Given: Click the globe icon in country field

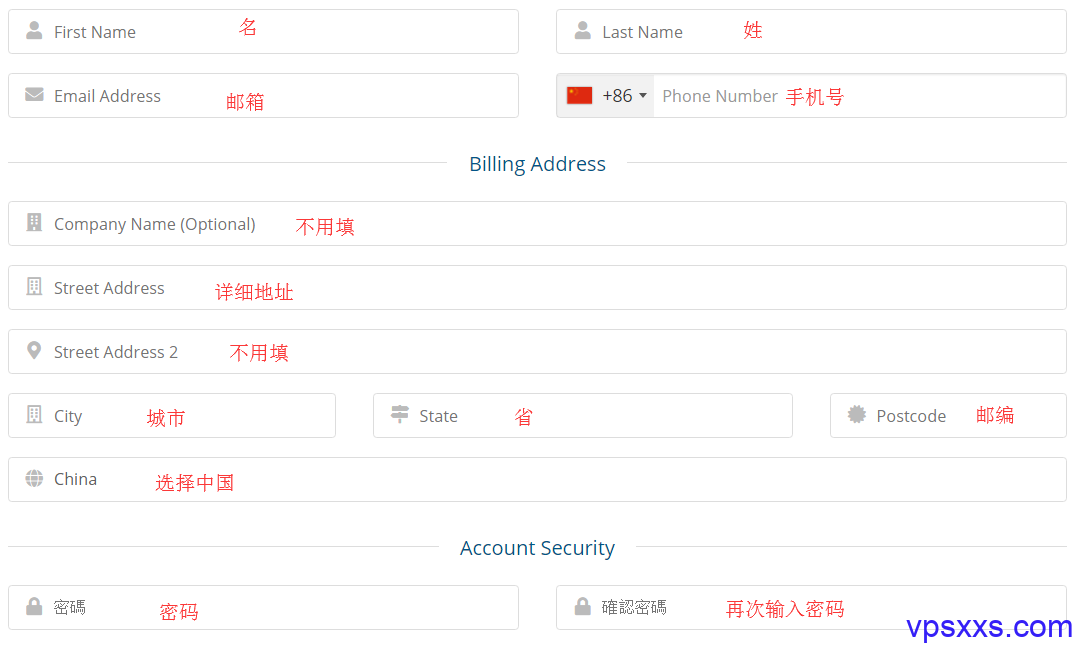Looking at the screenshot, I should pyautogui.click(x=34, y=478).
